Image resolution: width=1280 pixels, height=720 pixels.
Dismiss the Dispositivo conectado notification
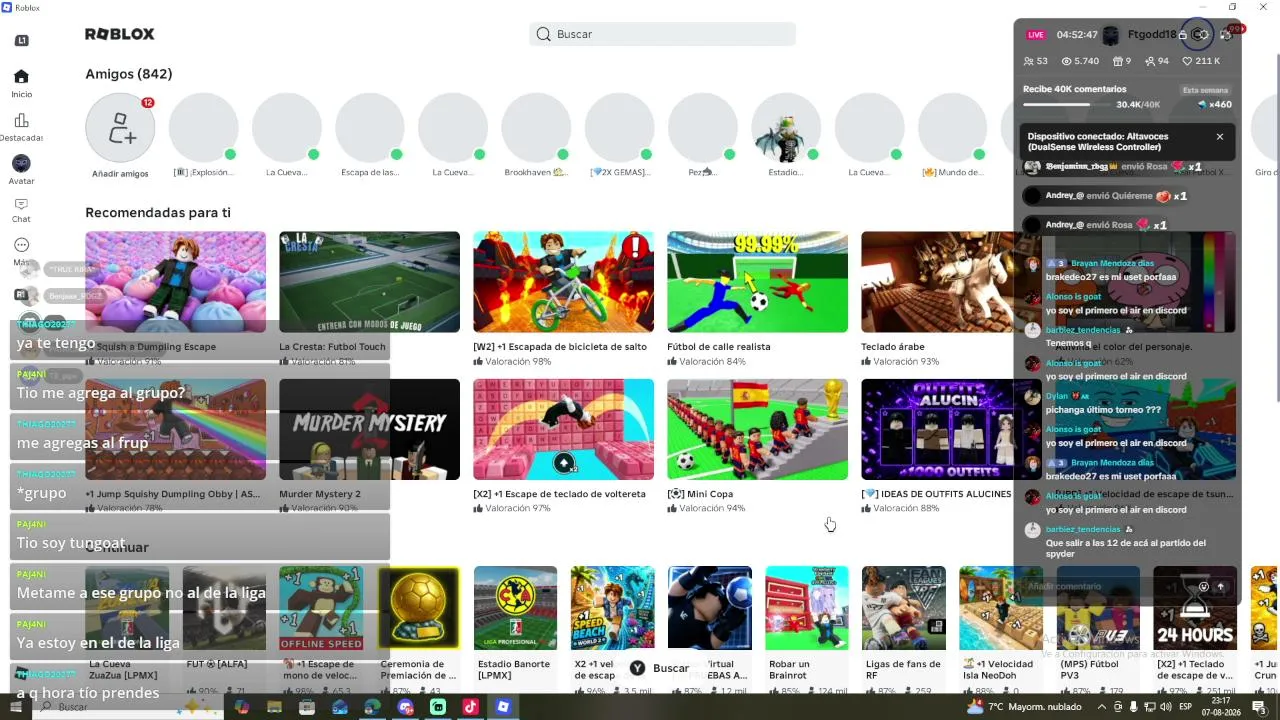1220,137
